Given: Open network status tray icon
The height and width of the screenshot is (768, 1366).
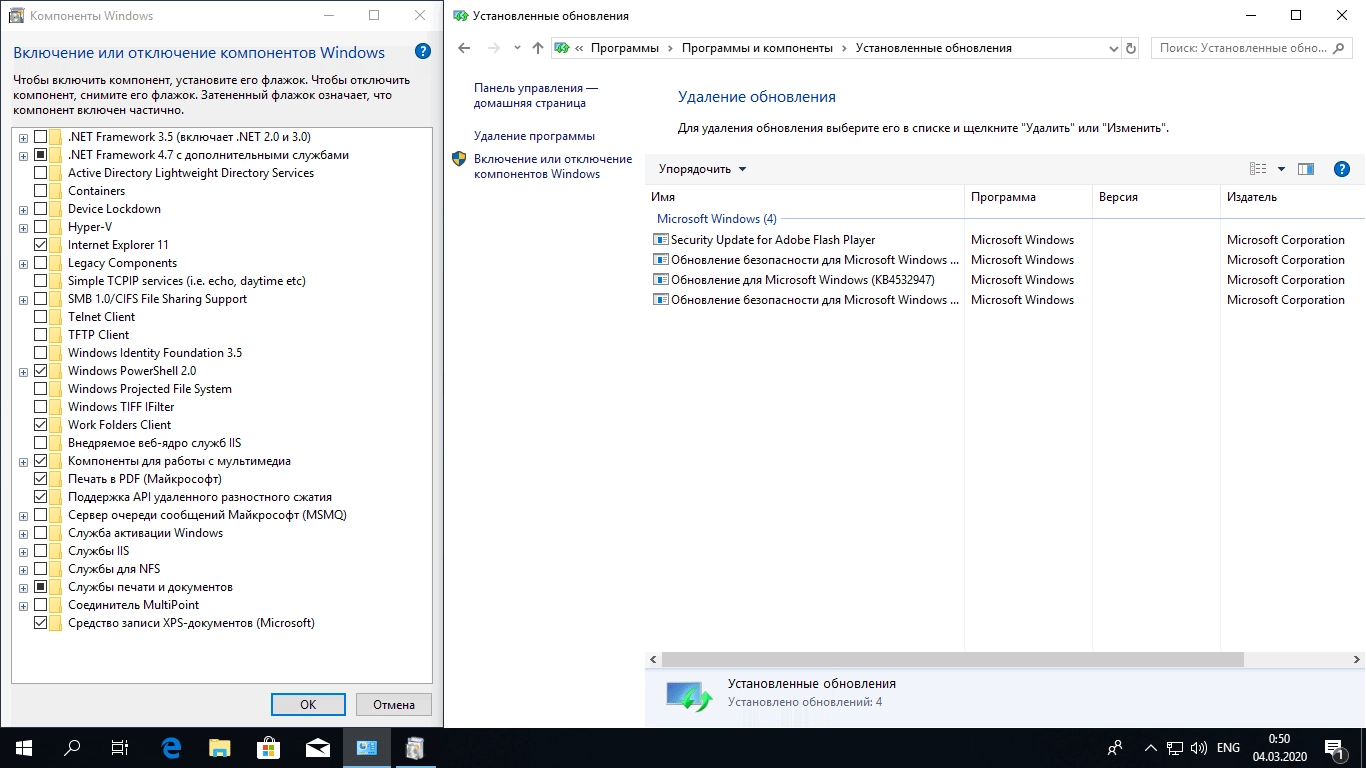Looking at the screenshot, I should click(1176, 748).
